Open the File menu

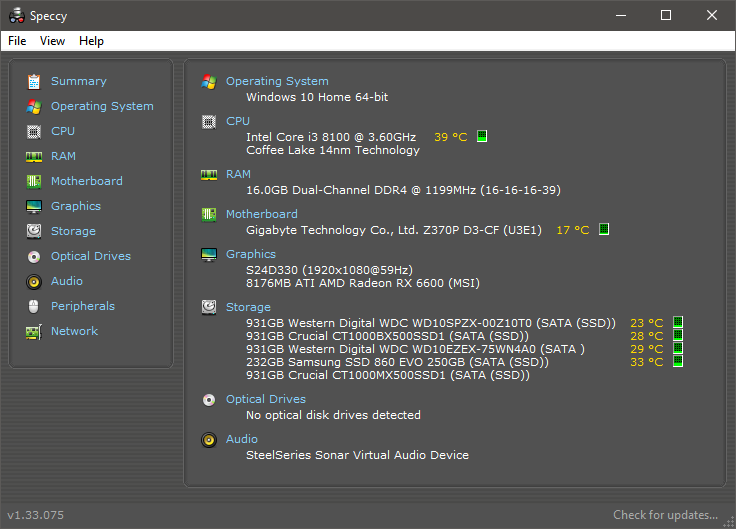click(17, 41)
